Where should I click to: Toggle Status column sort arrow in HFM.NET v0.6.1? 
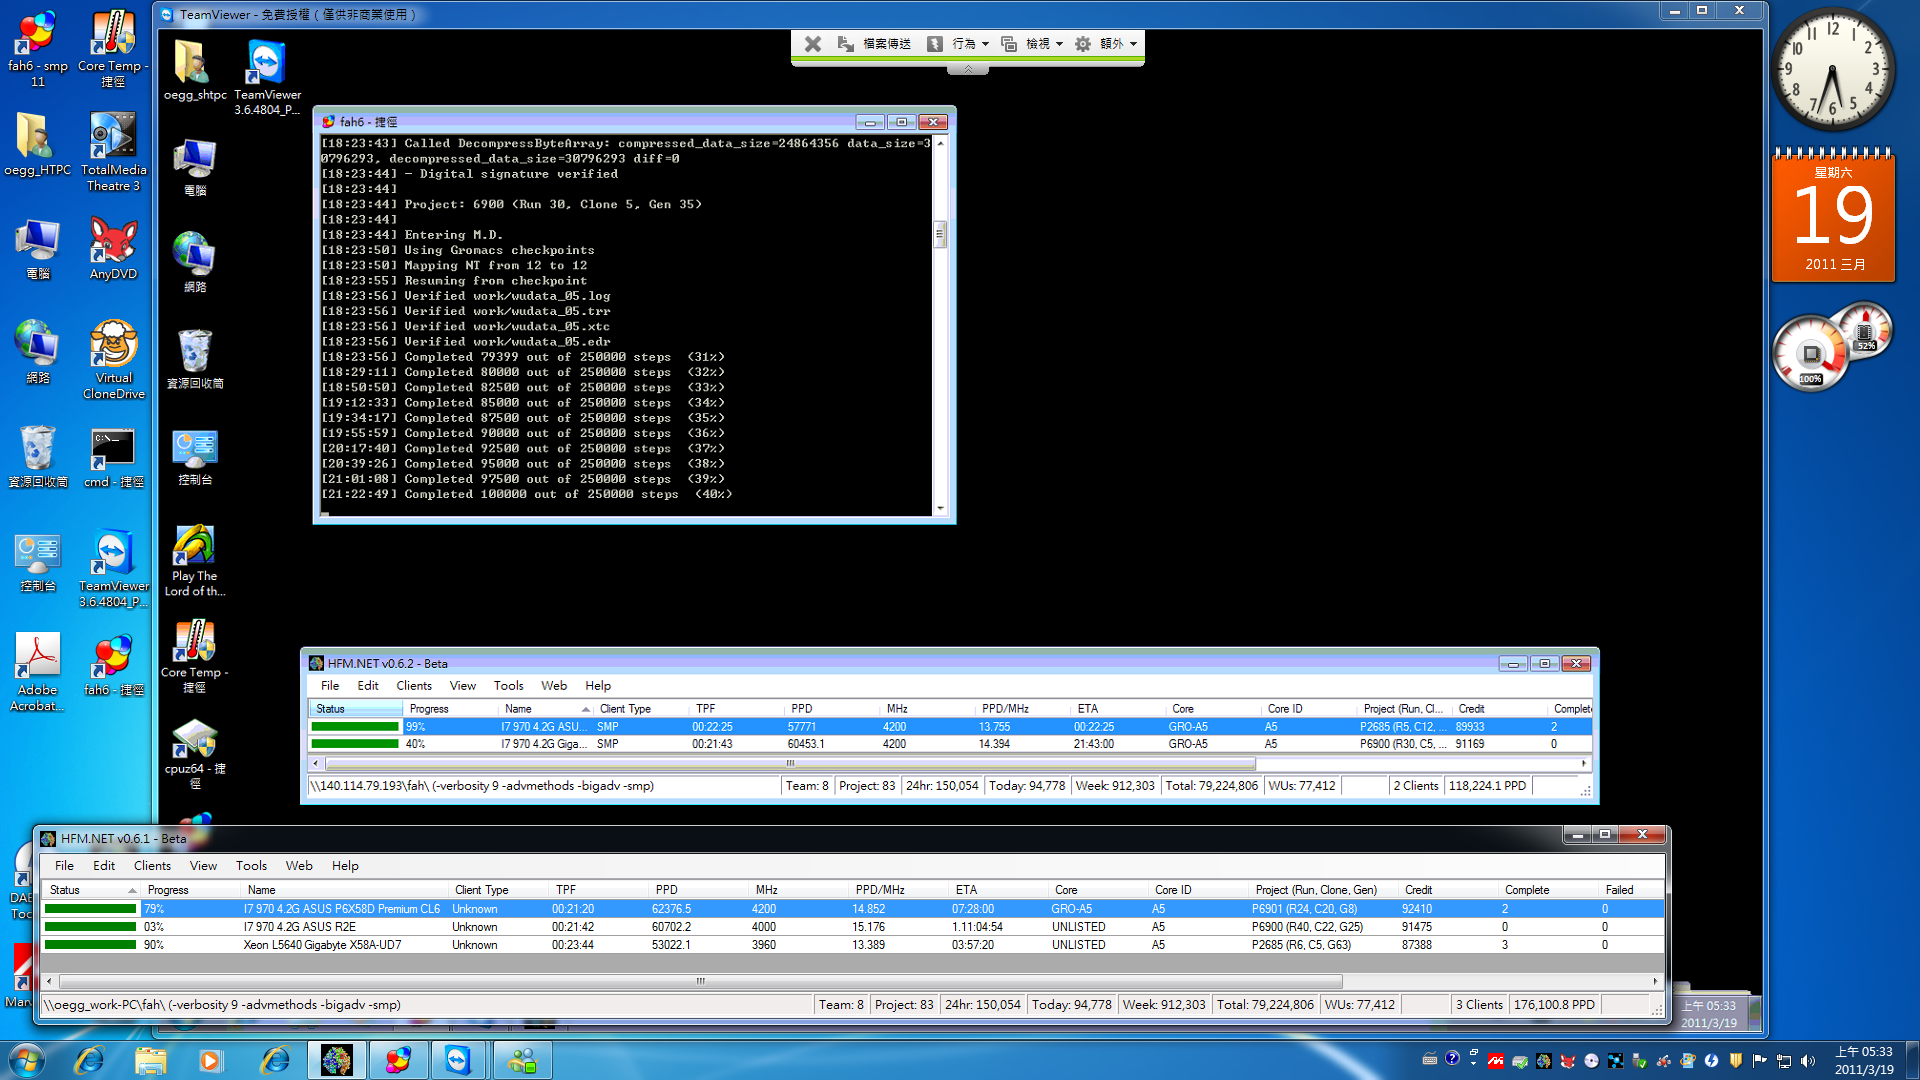point(132,890)
